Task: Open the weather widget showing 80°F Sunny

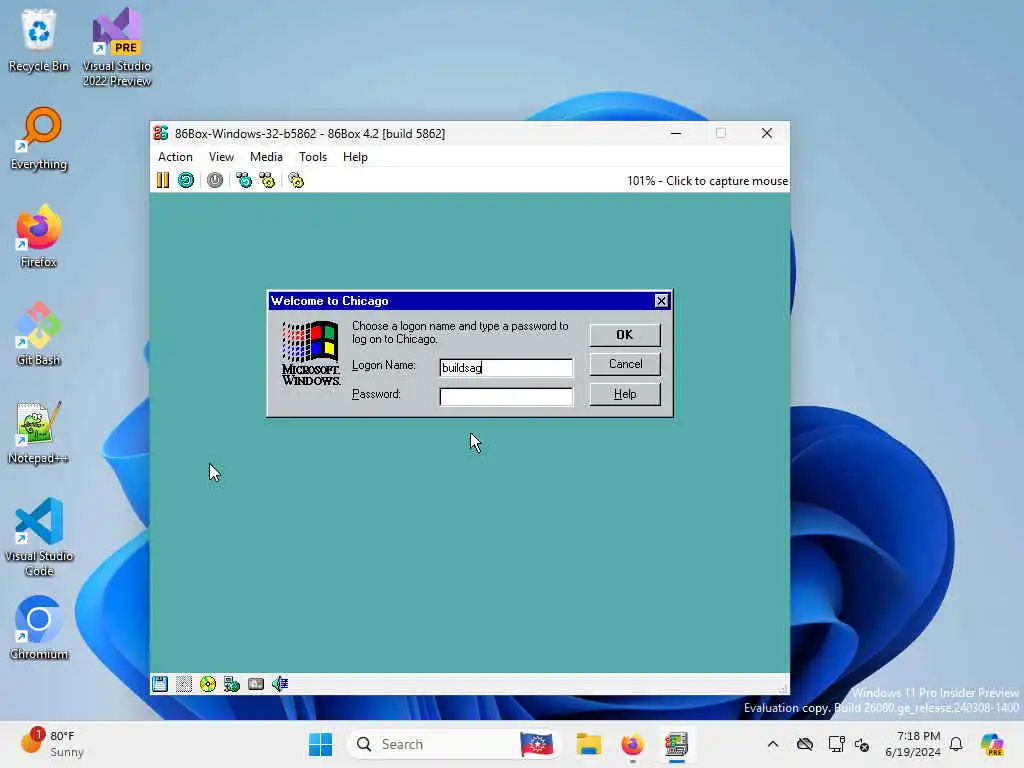Action: click(x=53, y=744)
